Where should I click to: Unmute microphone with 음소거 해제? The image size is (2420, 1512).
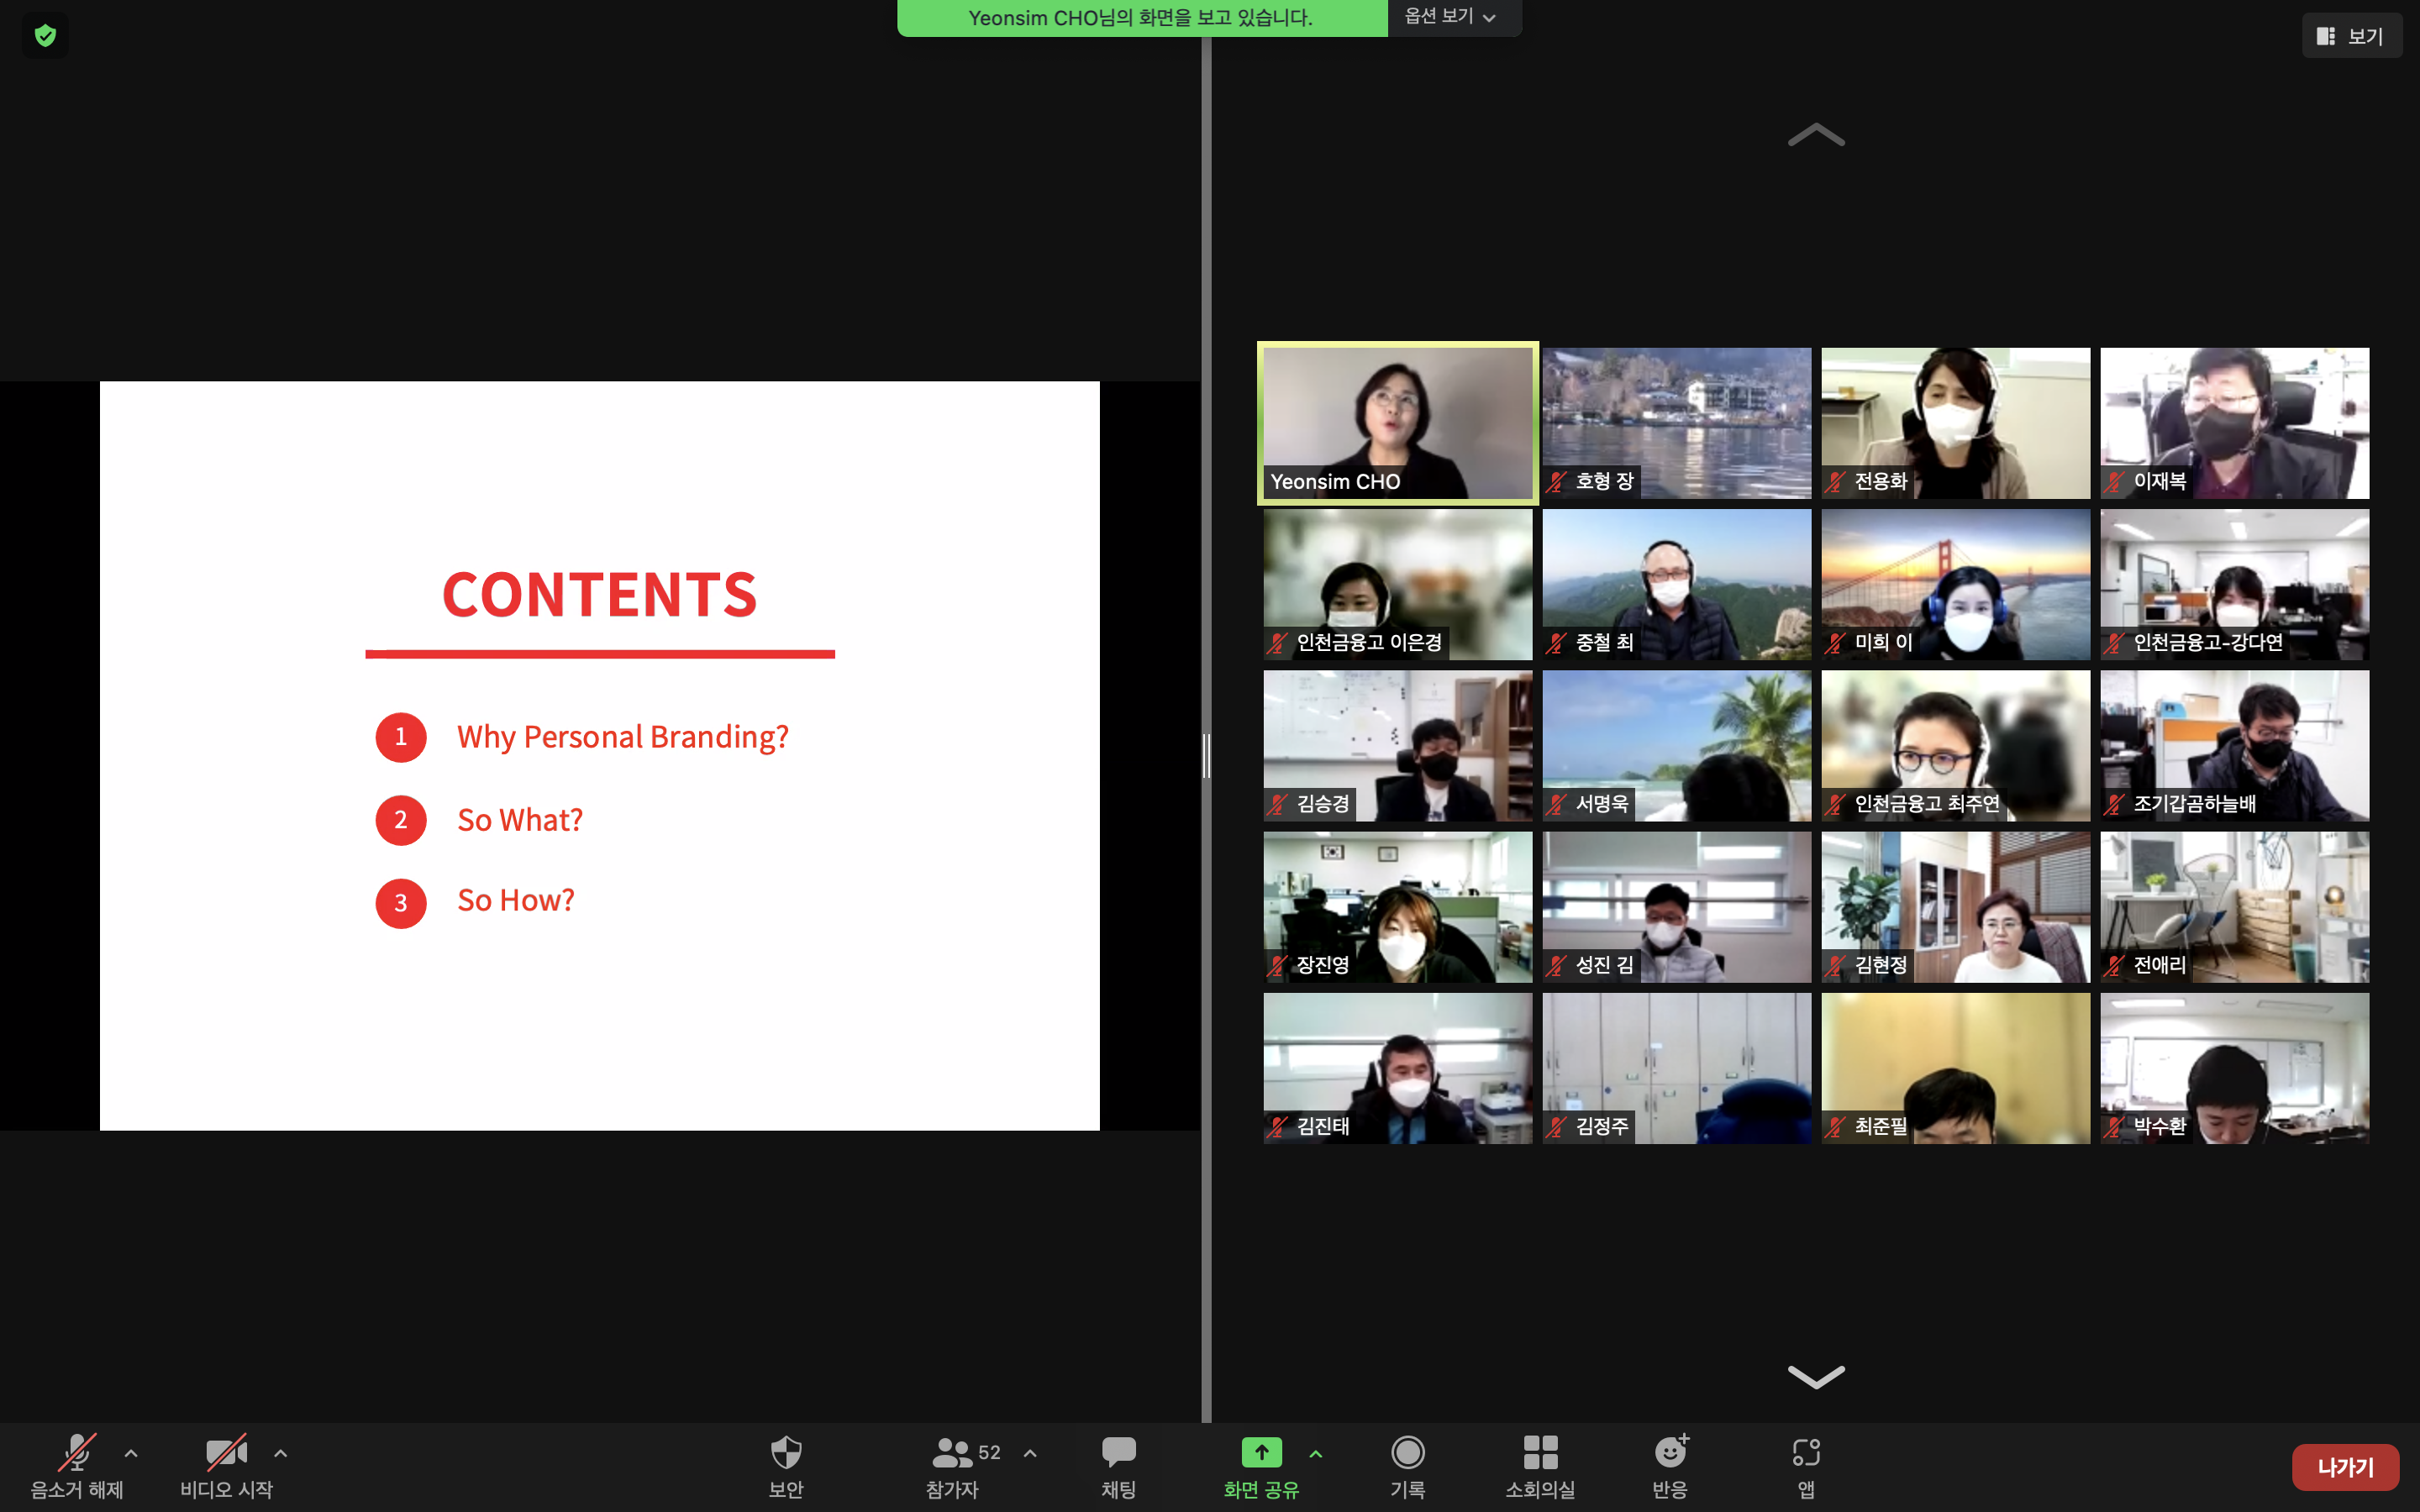pyautogui.click(x=77, y=1453)
